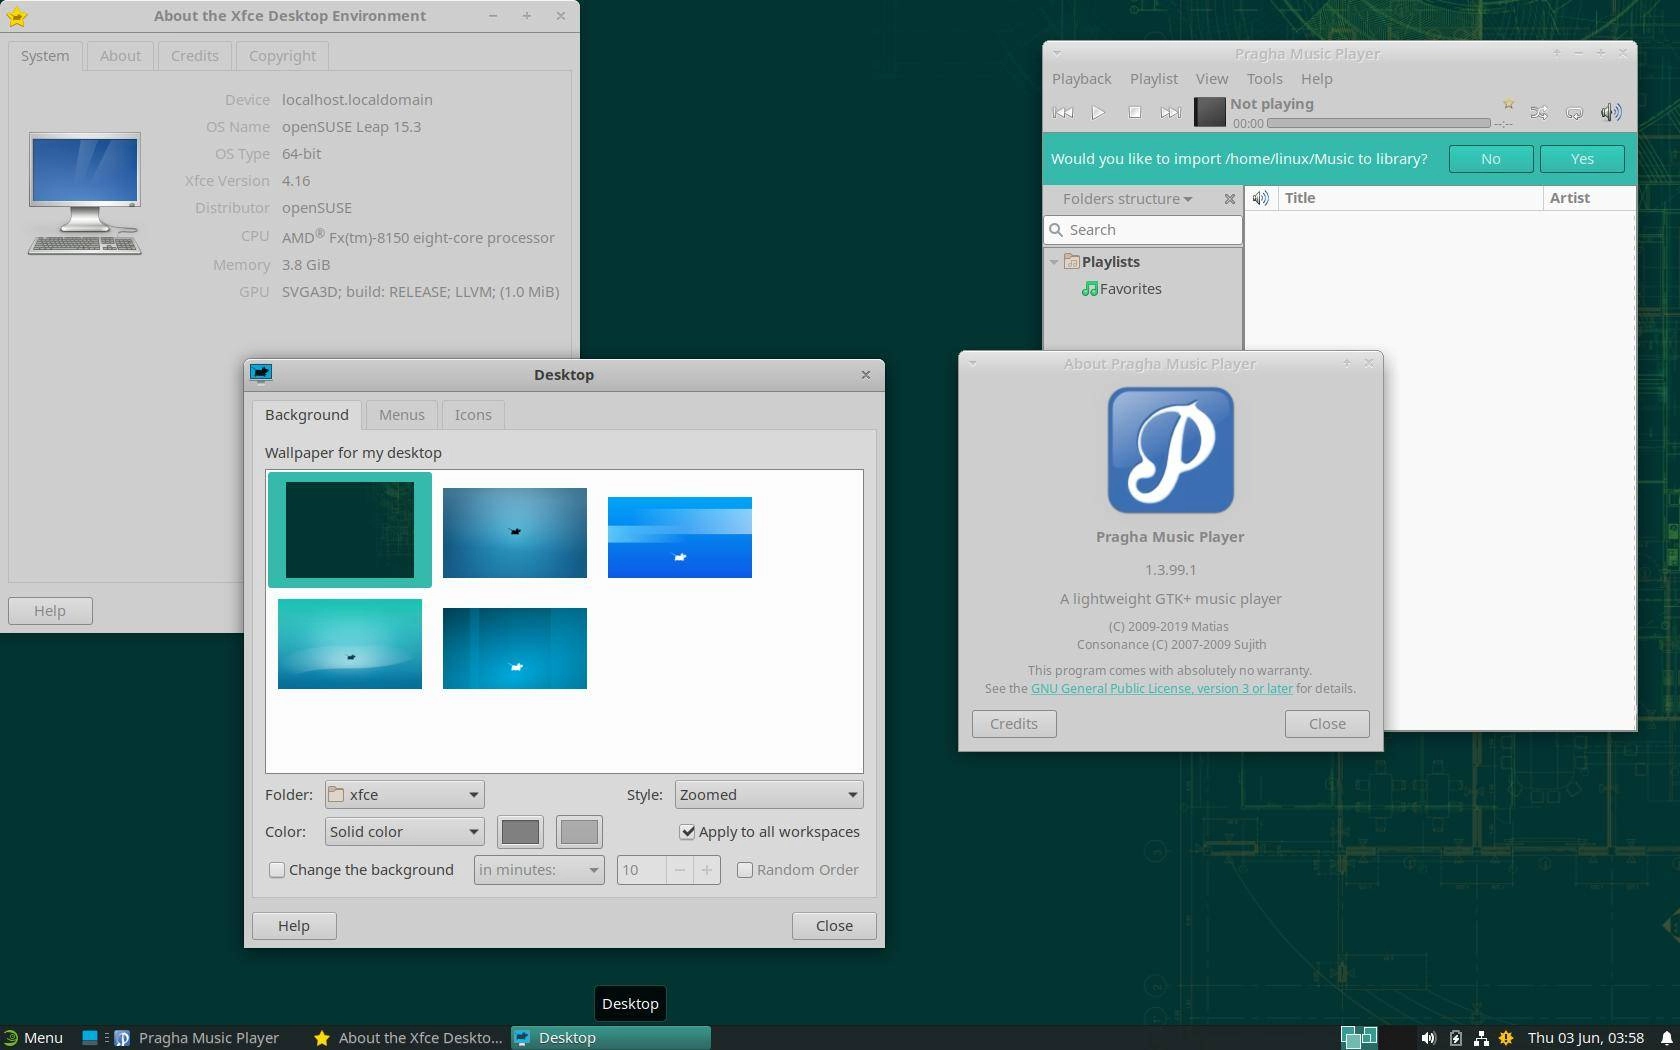The height and width of the screenshot is (1050, 1680).
Task: Collapse the Playlists tree node
Action: (1054, 262)
